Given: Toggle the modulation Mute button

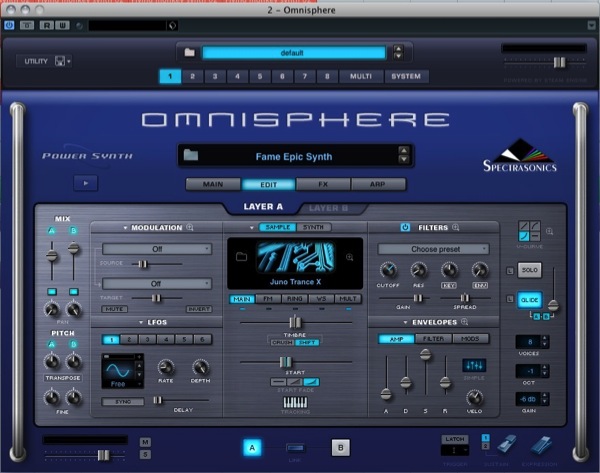Looking at the screenshot, I should [114, 309].
